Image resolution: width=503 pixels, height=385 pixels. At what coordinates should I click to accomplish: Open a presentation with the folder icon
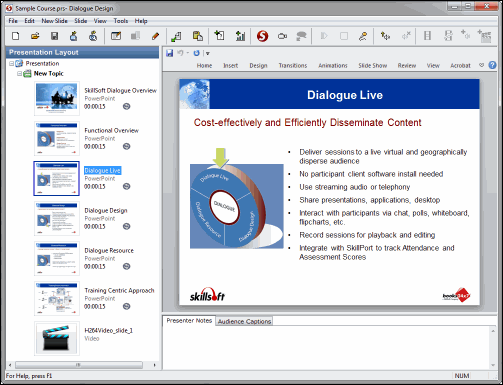tap(35, 36)
